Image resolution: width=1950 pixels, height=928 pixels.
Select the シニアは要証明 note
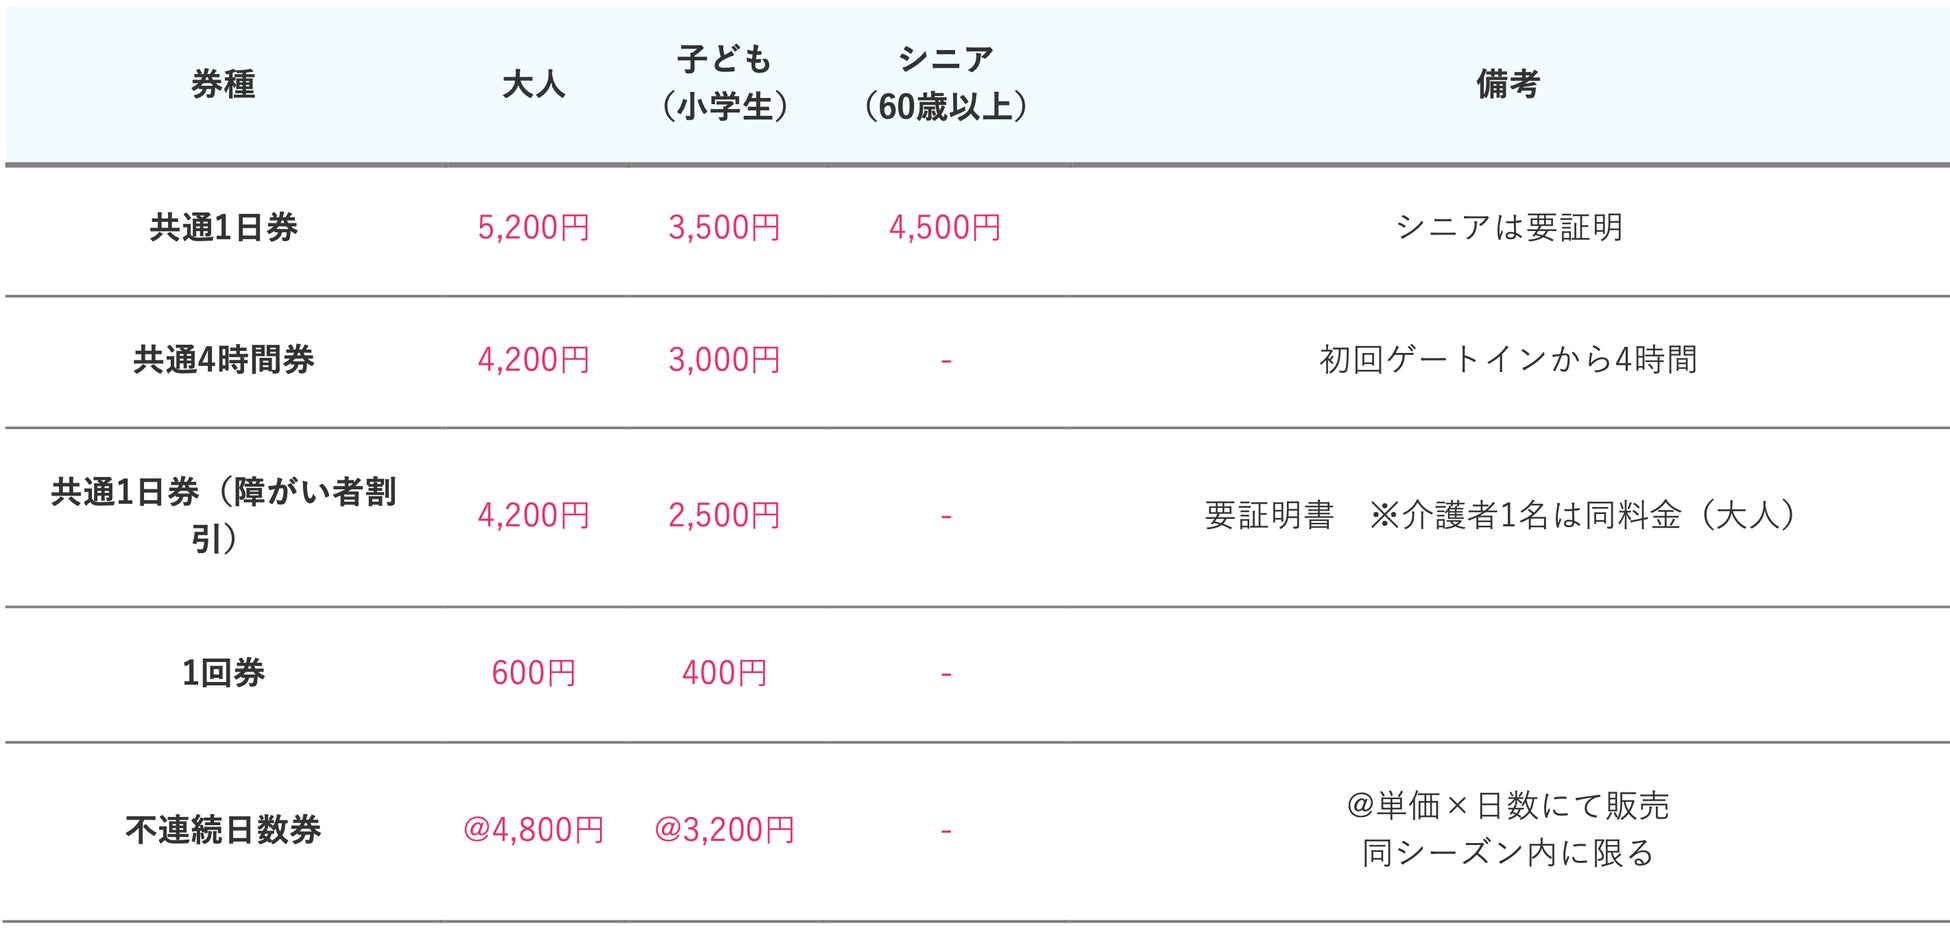tap(1508, 228)
